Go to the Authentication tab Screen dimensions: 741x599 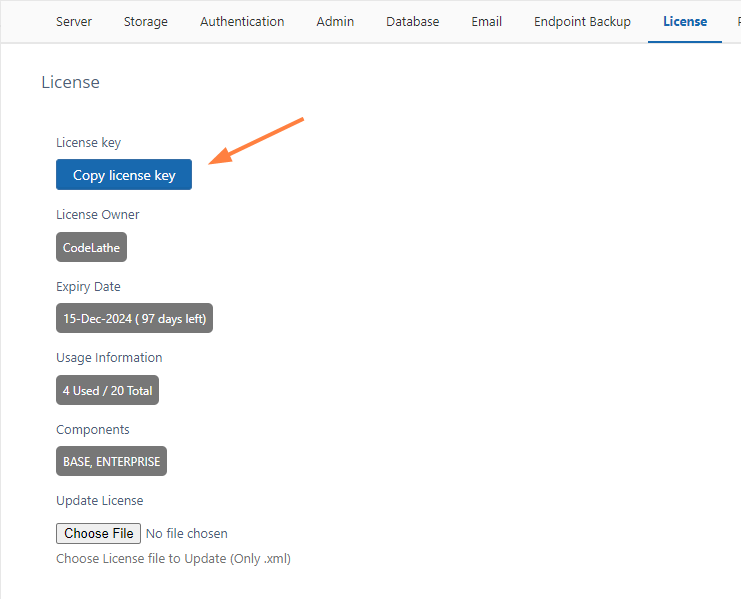point(242,21)
